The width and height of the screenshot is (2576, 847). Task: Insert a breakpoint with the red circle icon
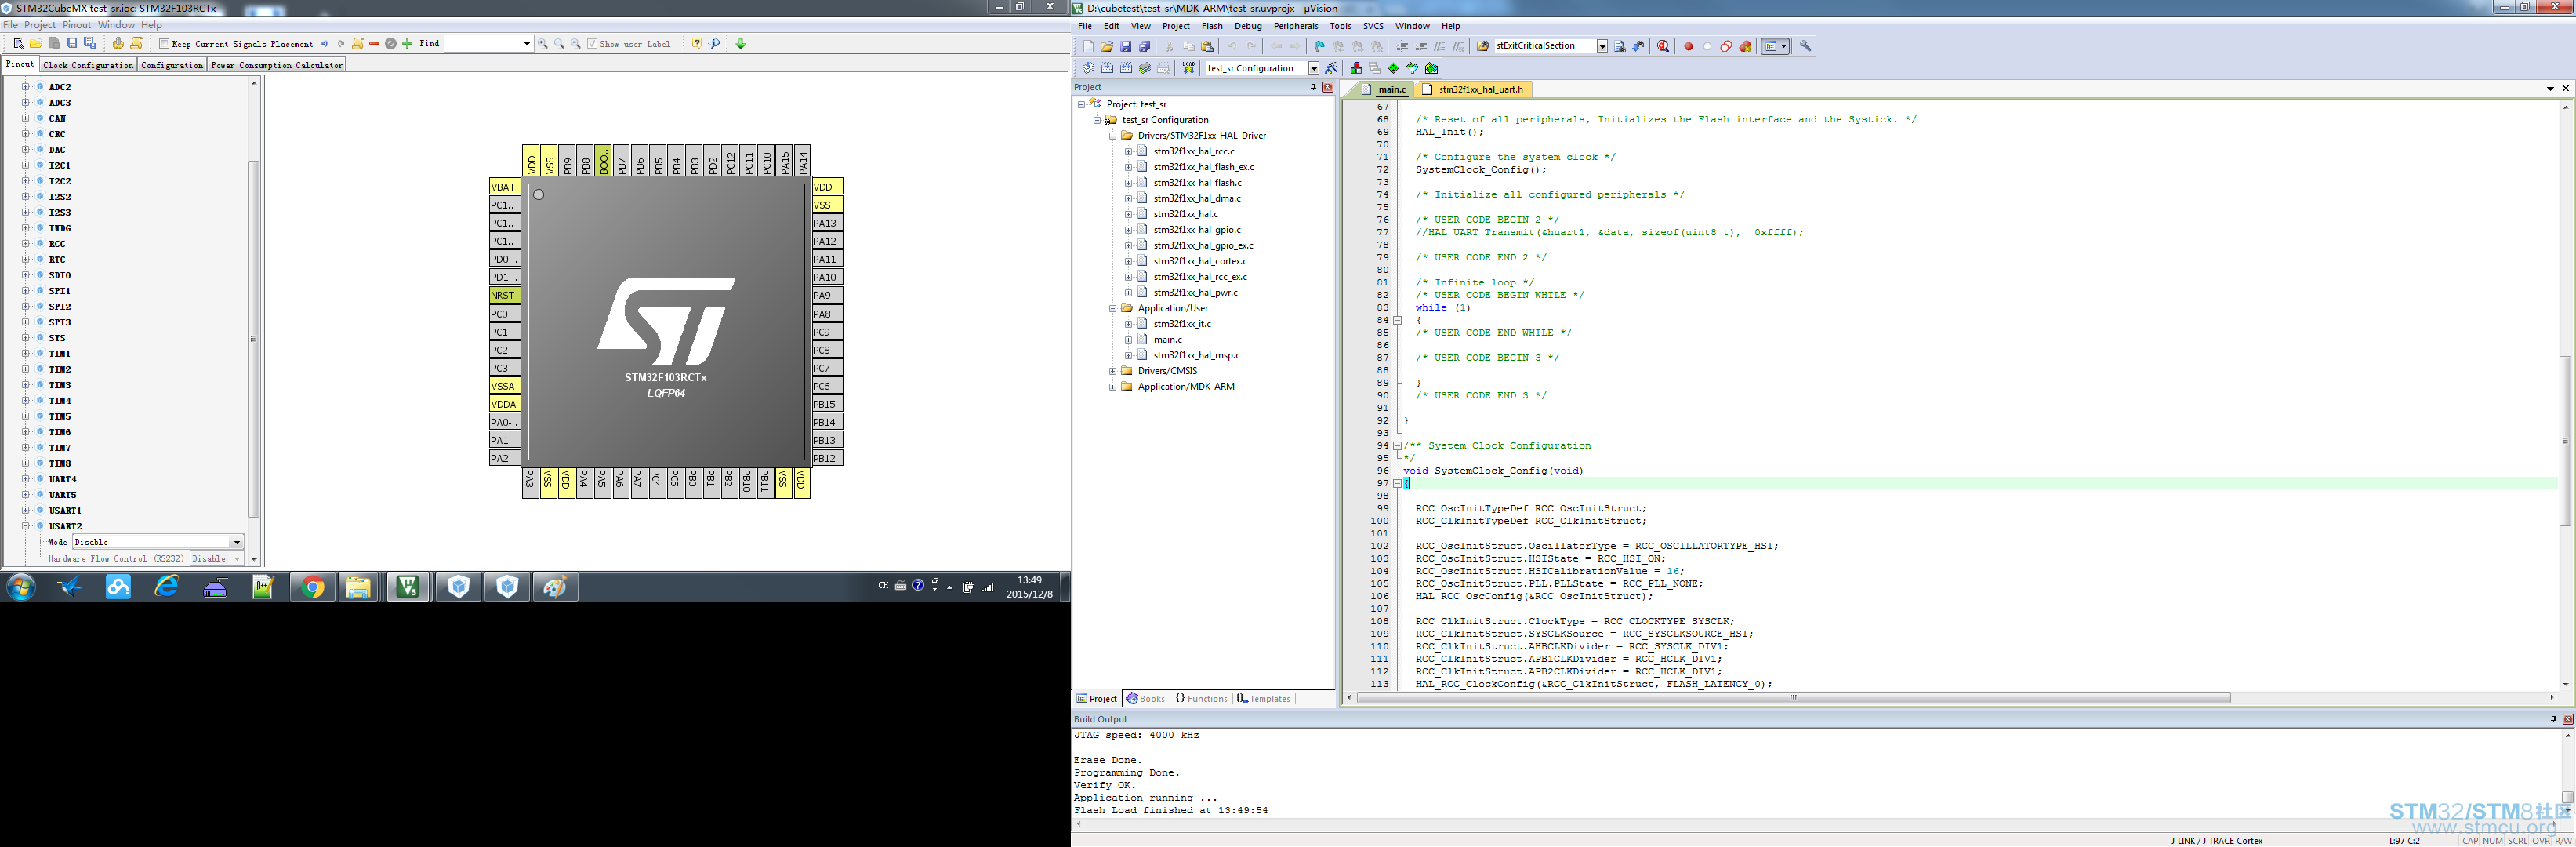tap(1689, 46)
